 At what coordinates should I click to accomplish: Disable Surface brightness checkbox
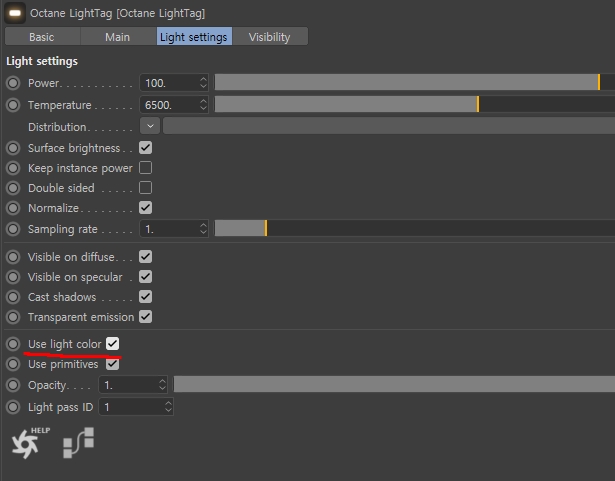point(146,148)
